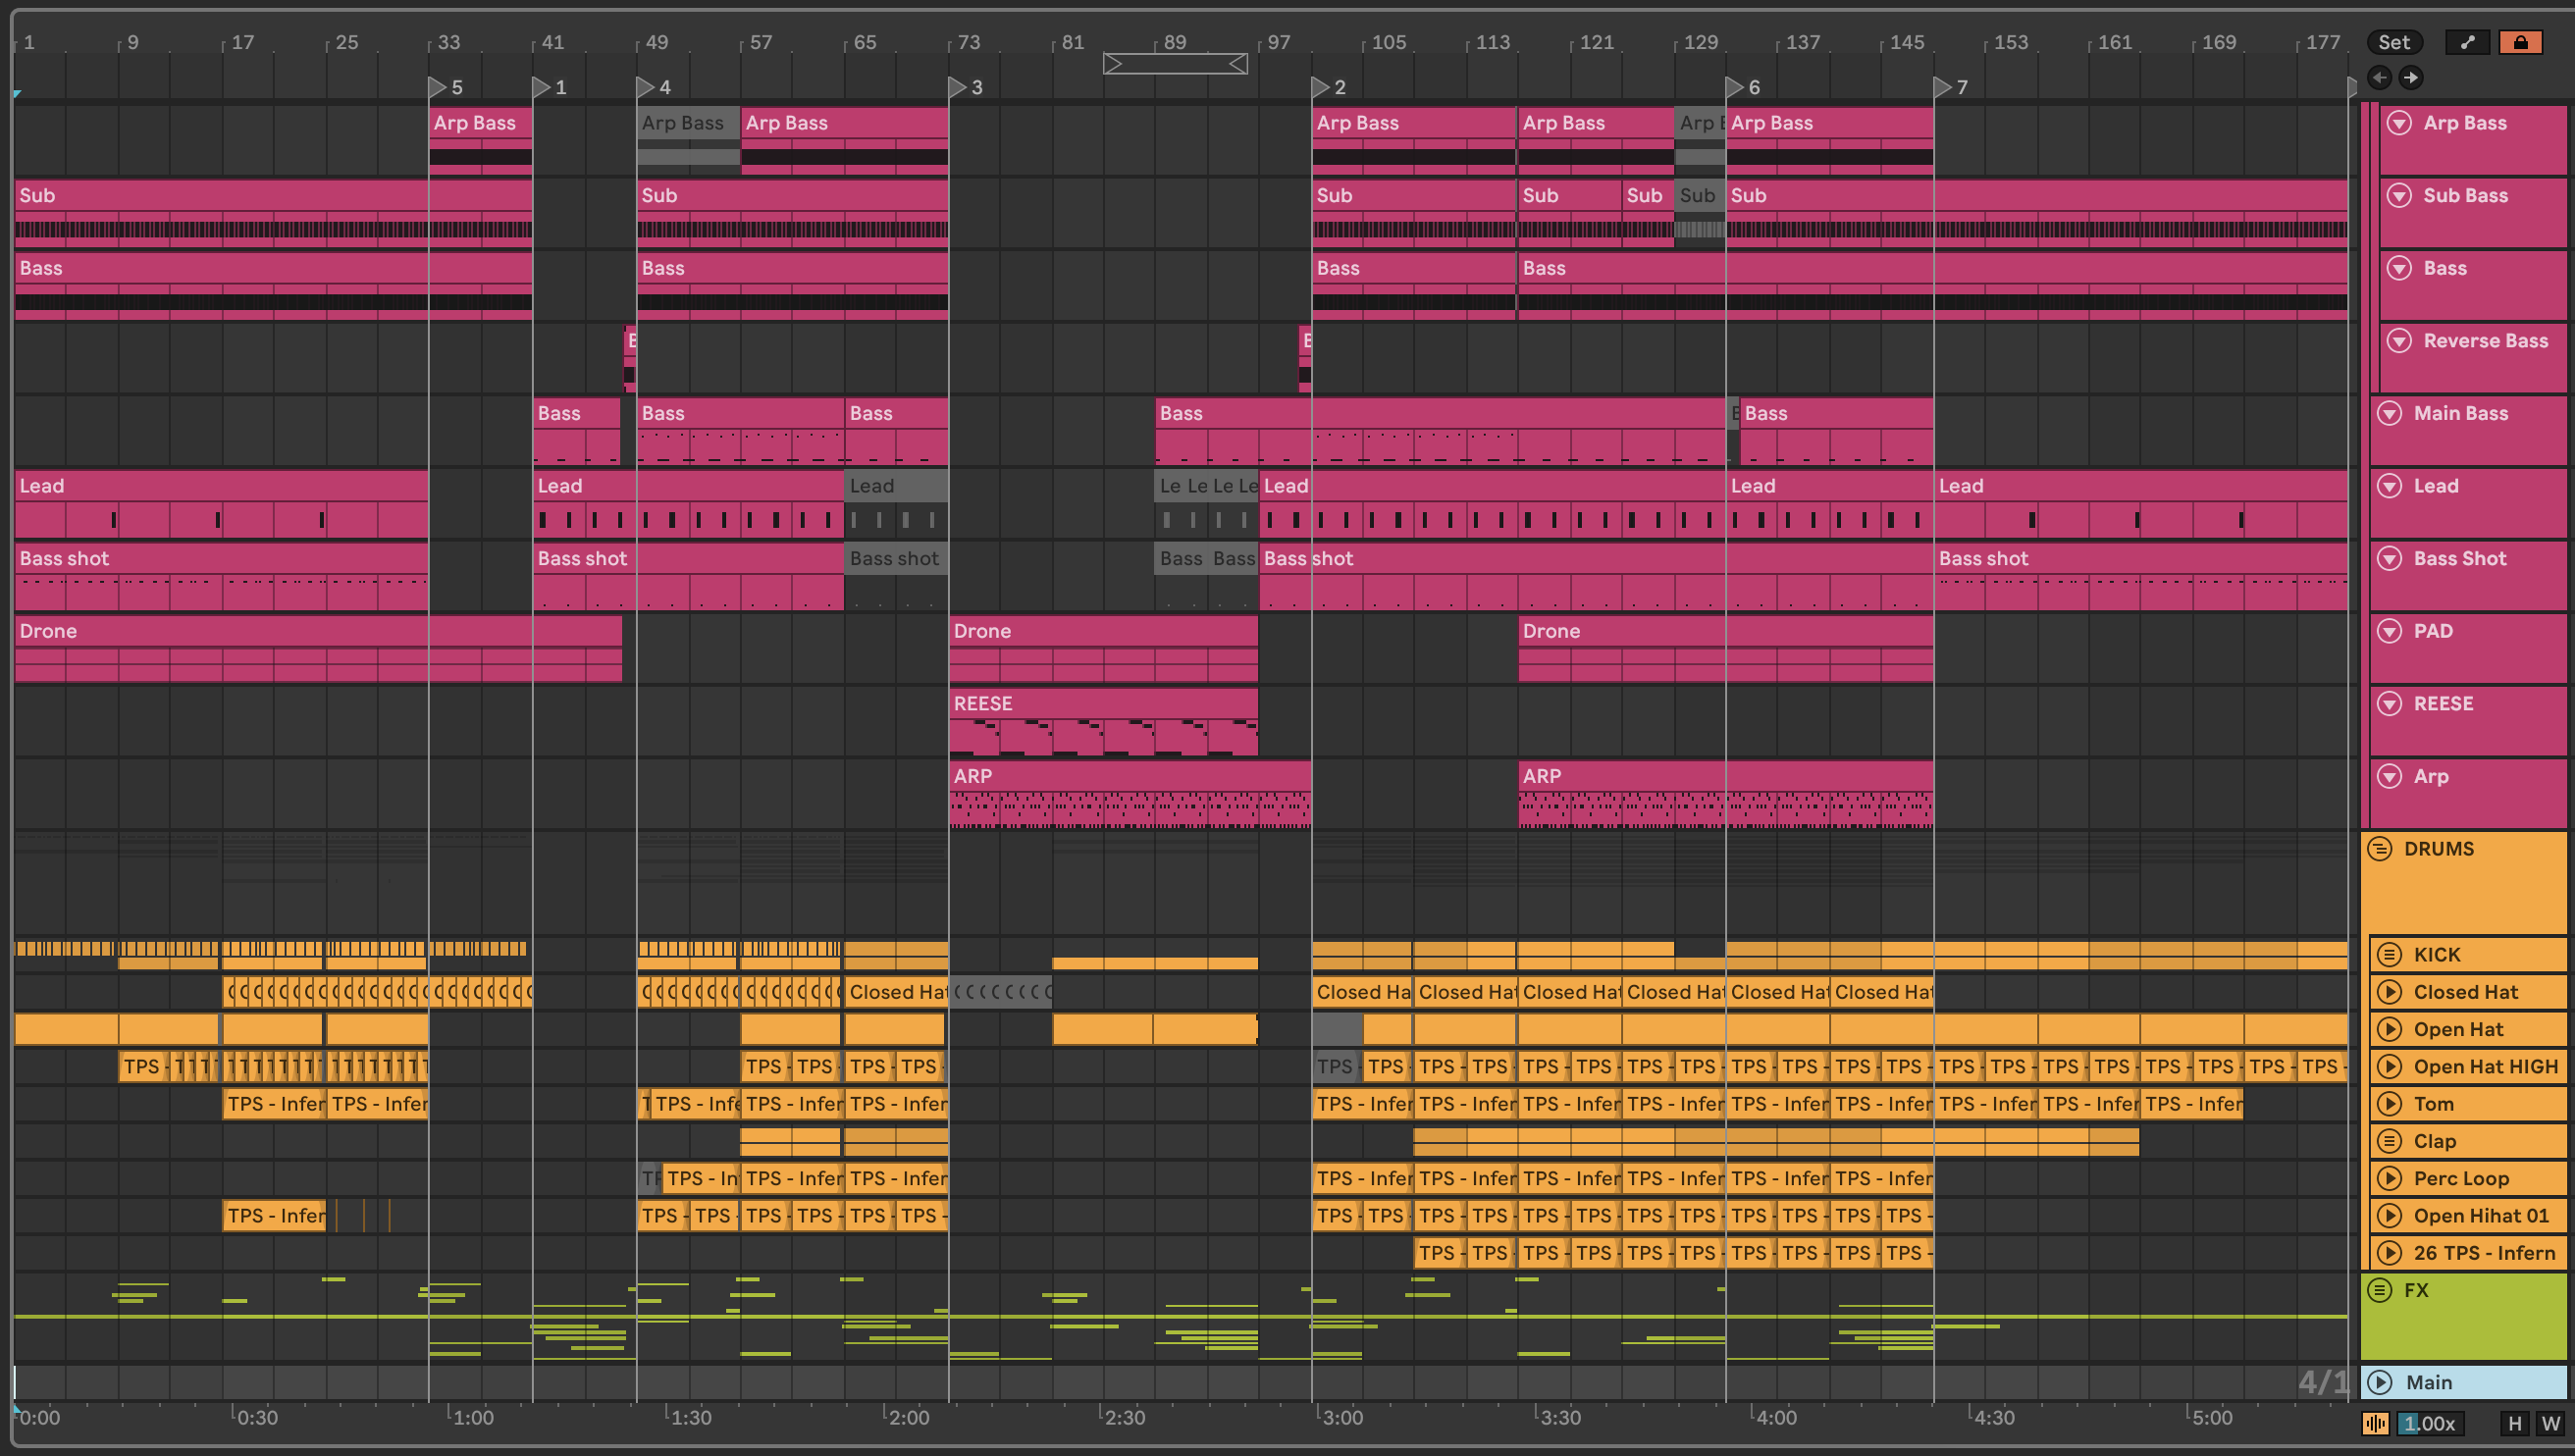Select the Perc Loop track name
Image resolution: width=2575 pixels, height=1456 pixels.
2461,1178
